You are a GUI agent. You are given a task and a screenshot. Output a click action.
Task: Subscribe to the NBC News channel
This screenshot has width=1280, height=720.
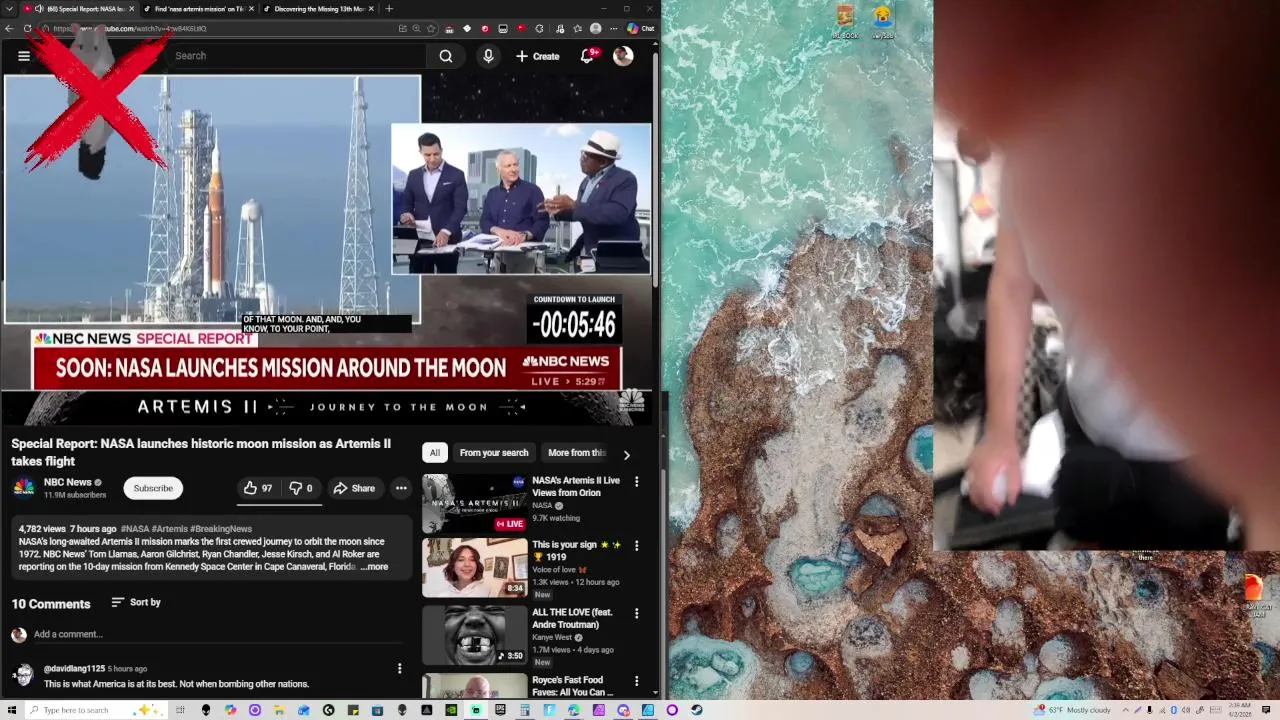[153, 488]
